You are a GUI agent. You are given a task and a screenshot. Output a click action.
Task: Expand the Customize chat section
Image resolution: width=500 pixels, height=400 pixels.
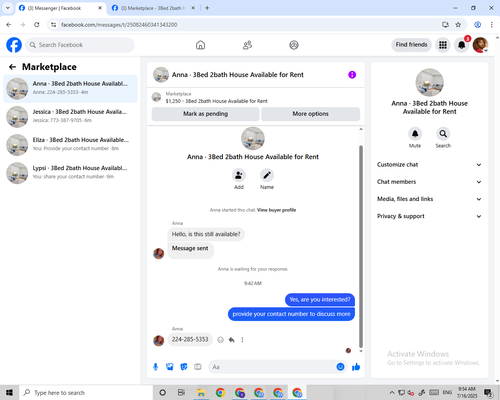coord(429,165)
